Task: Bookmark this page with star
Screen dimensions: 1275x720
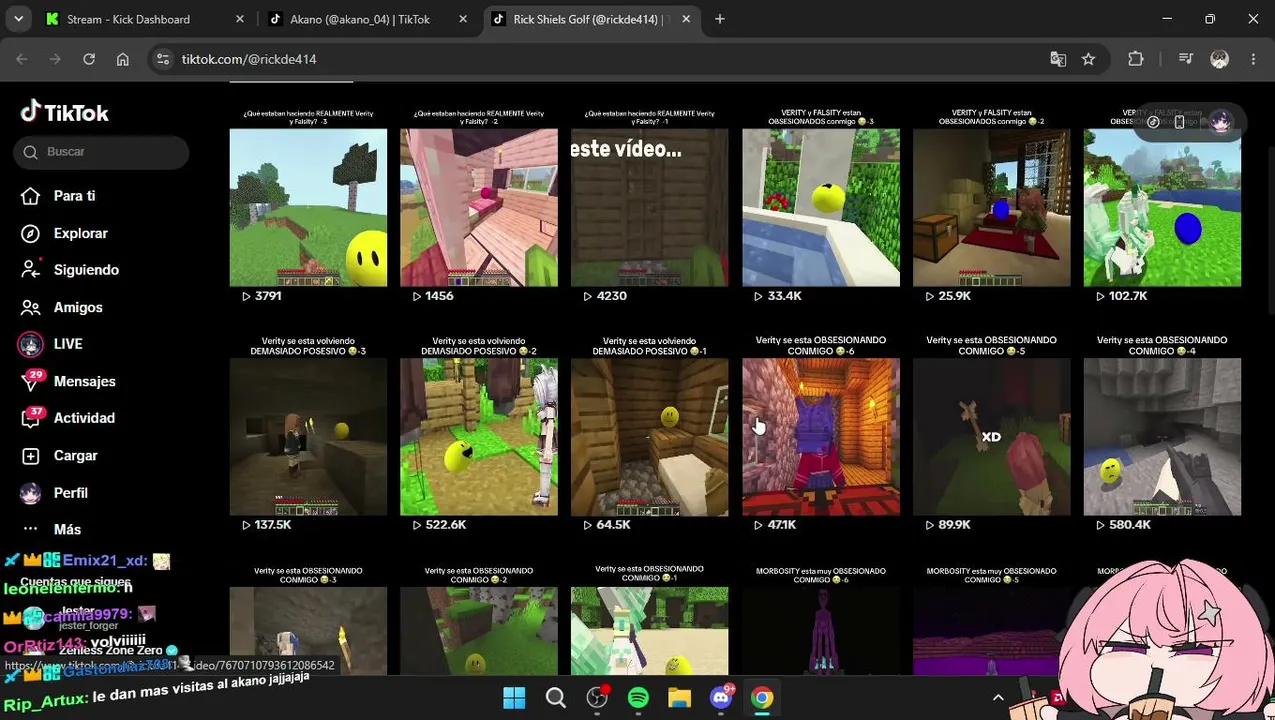Action: tap(1088, 59)
